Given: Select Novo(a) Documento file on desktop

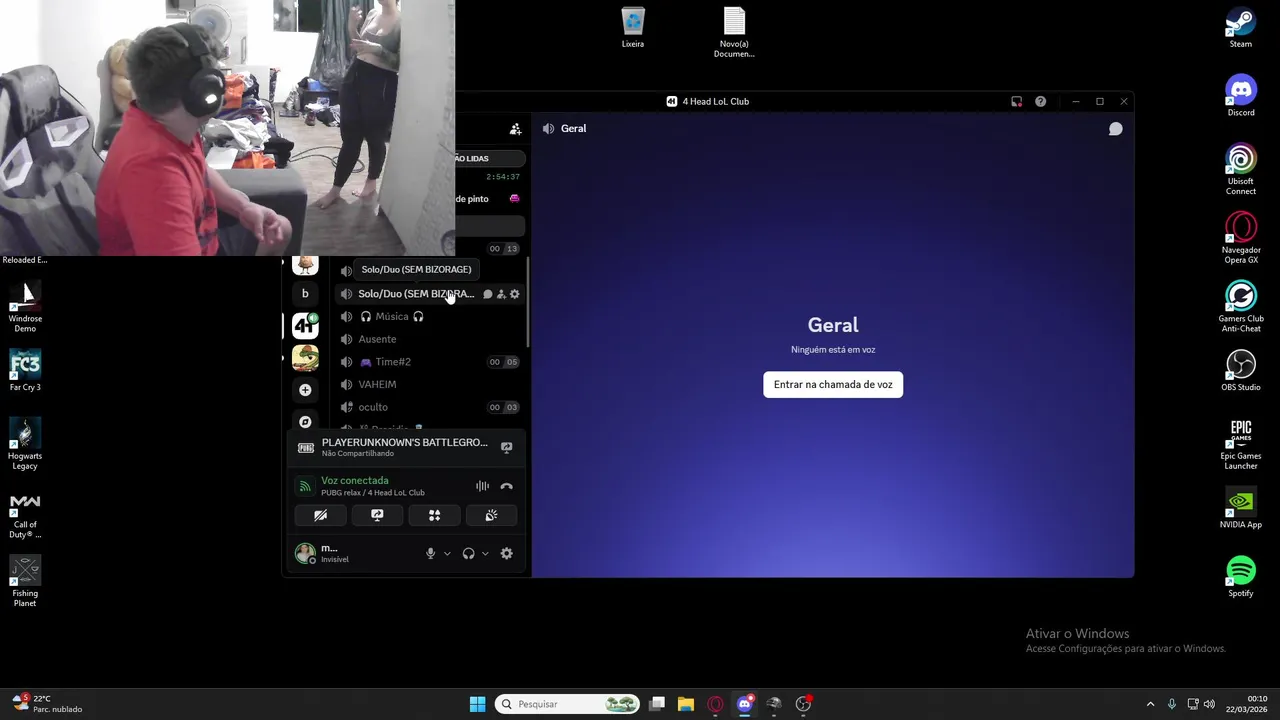Looking at the screenshot, I should pos(734,33).
